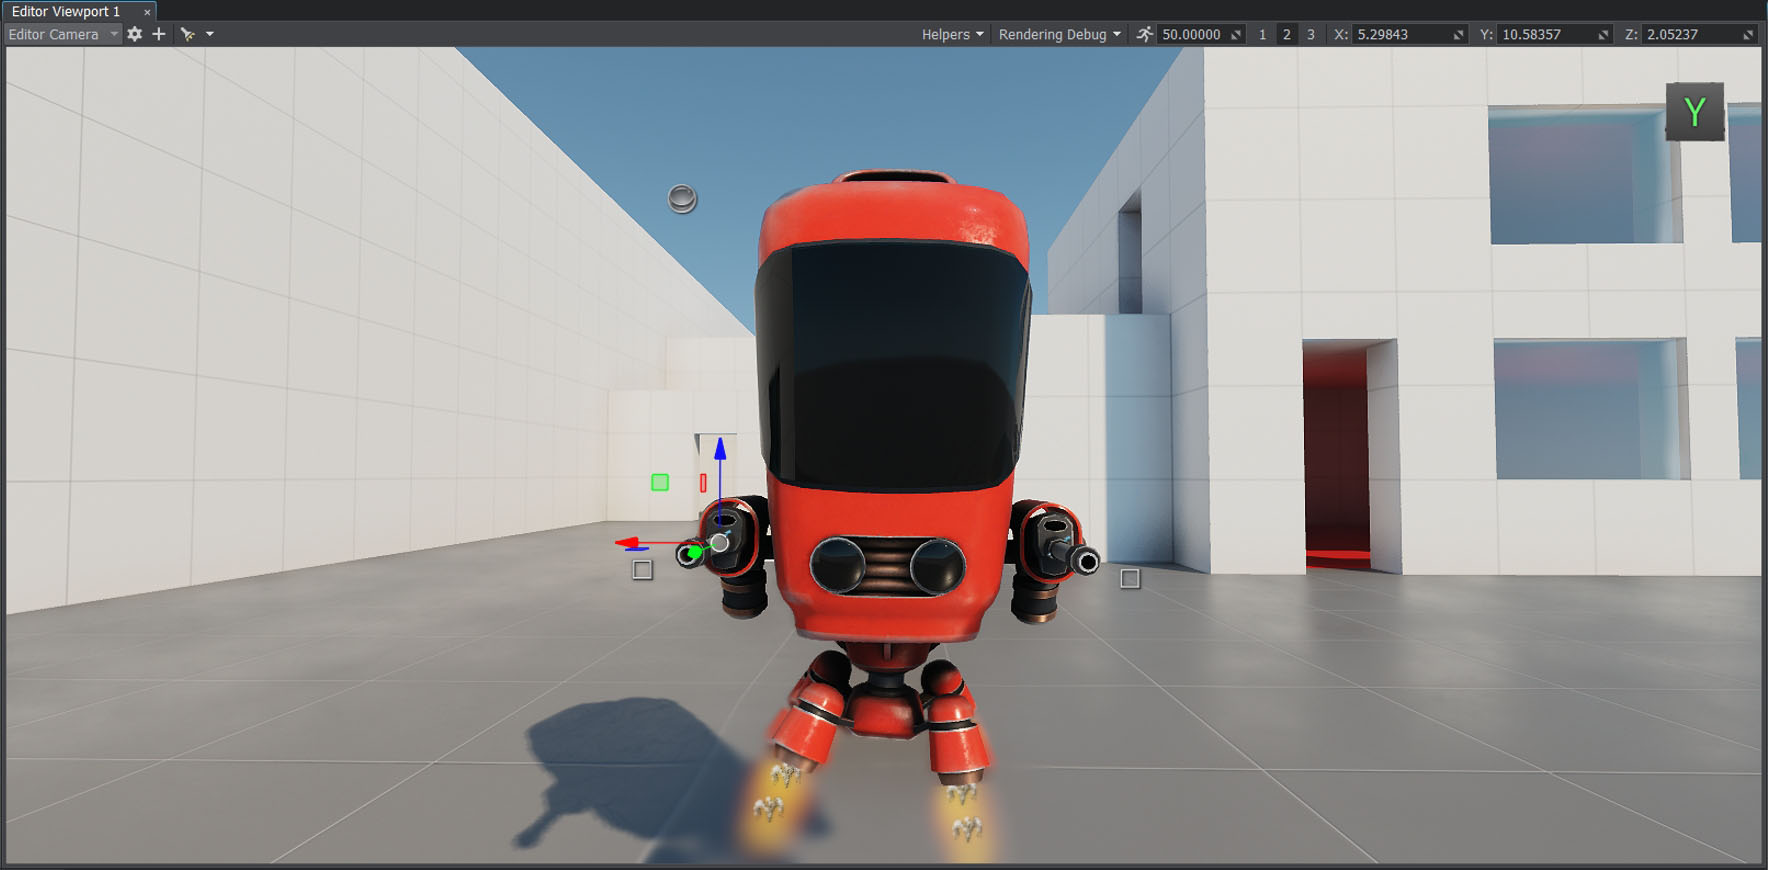Screen dimensions: 1768x870
Task: Click the green Y-axis gizmo dot
Action: (695, 552)
